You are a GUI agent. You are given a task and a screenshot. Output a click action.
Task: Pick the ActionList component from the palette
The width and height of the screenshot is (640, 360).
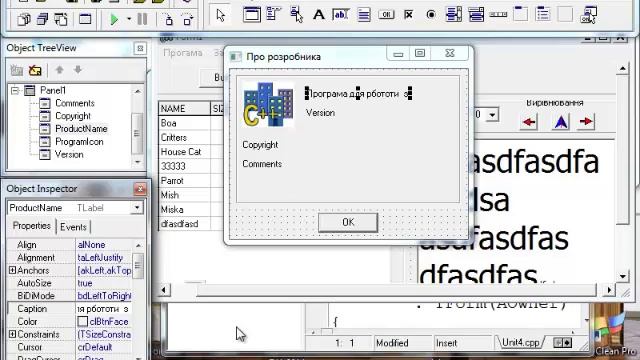click(x=589, y=15)
